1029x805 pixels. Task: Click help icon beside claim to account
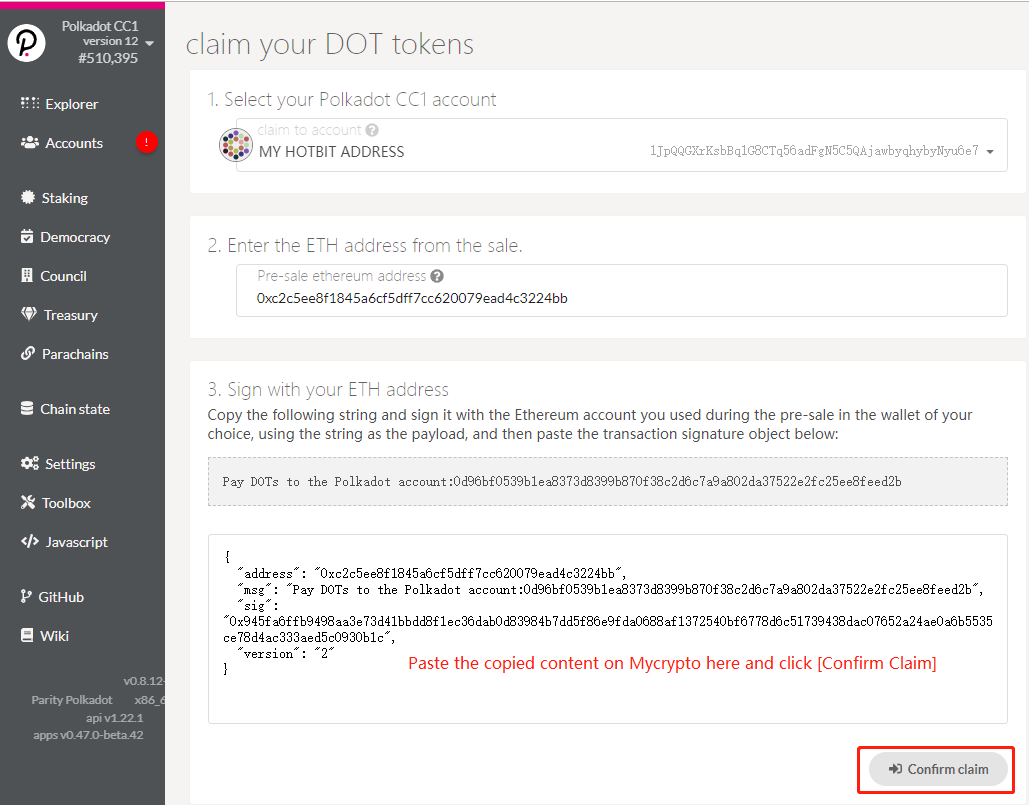372,130
